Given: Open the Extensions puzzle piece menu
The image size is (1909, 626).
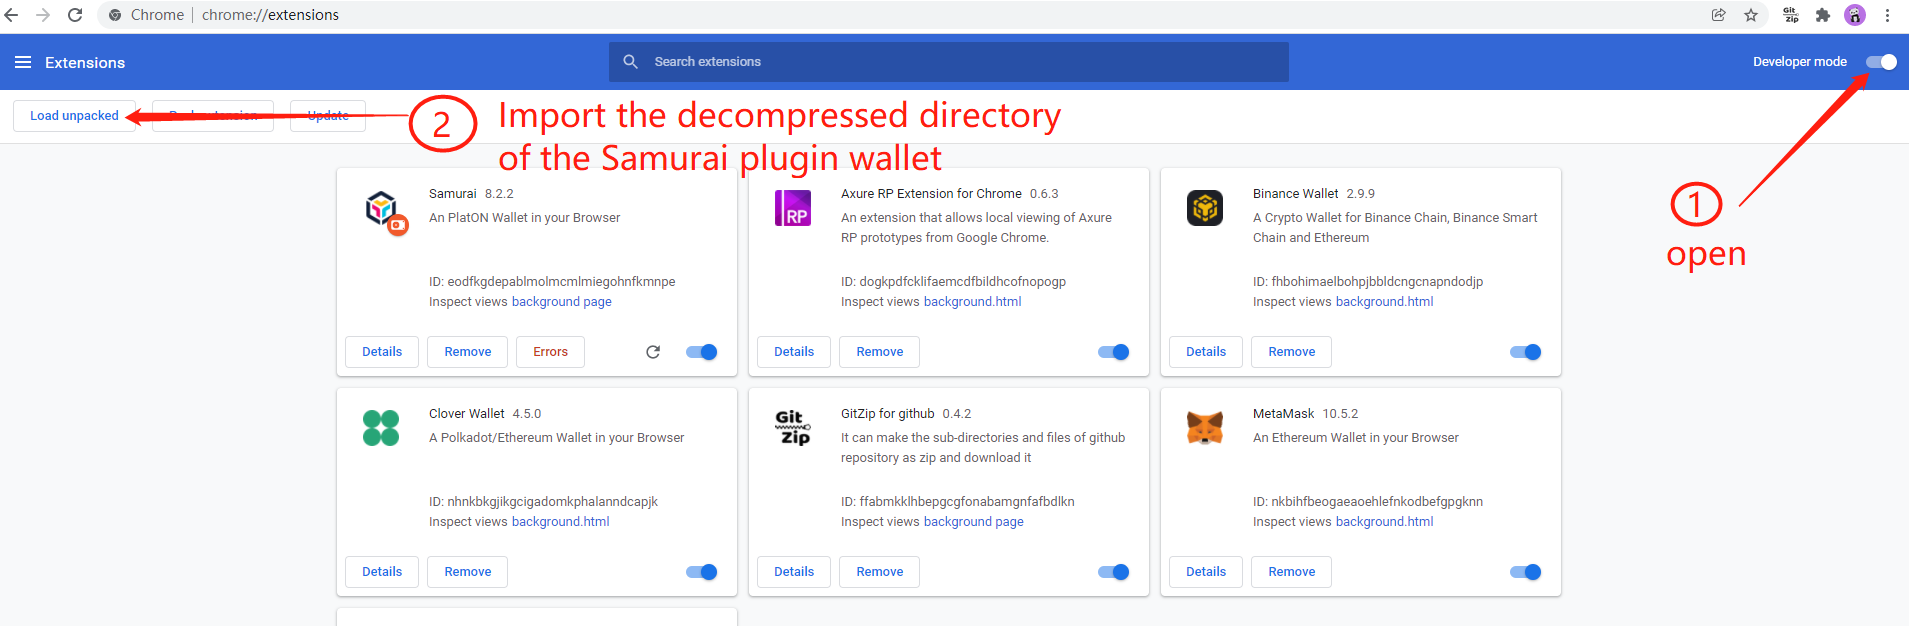Looking at the screenshot, I should [x=1823, y=15].
